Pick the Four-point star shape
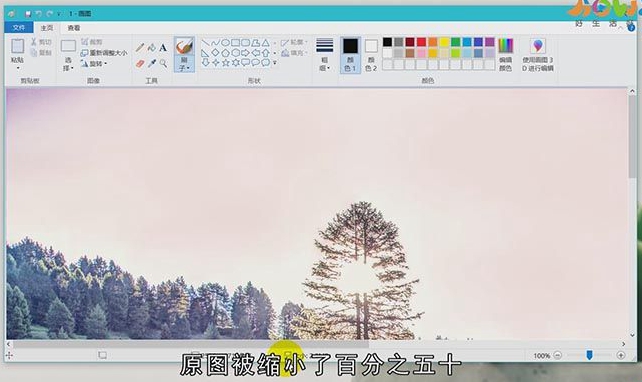This screenshot has height=382, width=642. (x=215, y=63)
